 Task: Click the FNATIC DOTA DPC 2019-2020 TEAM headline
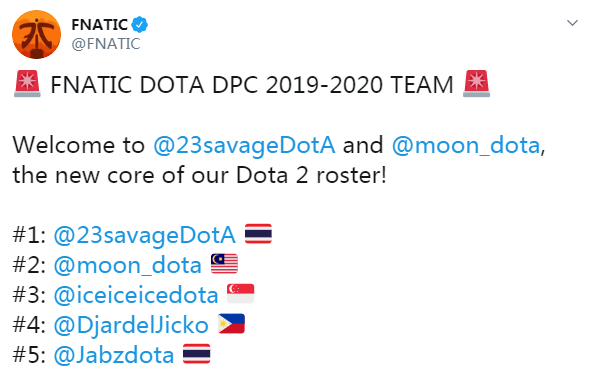(x=252, y=85)
